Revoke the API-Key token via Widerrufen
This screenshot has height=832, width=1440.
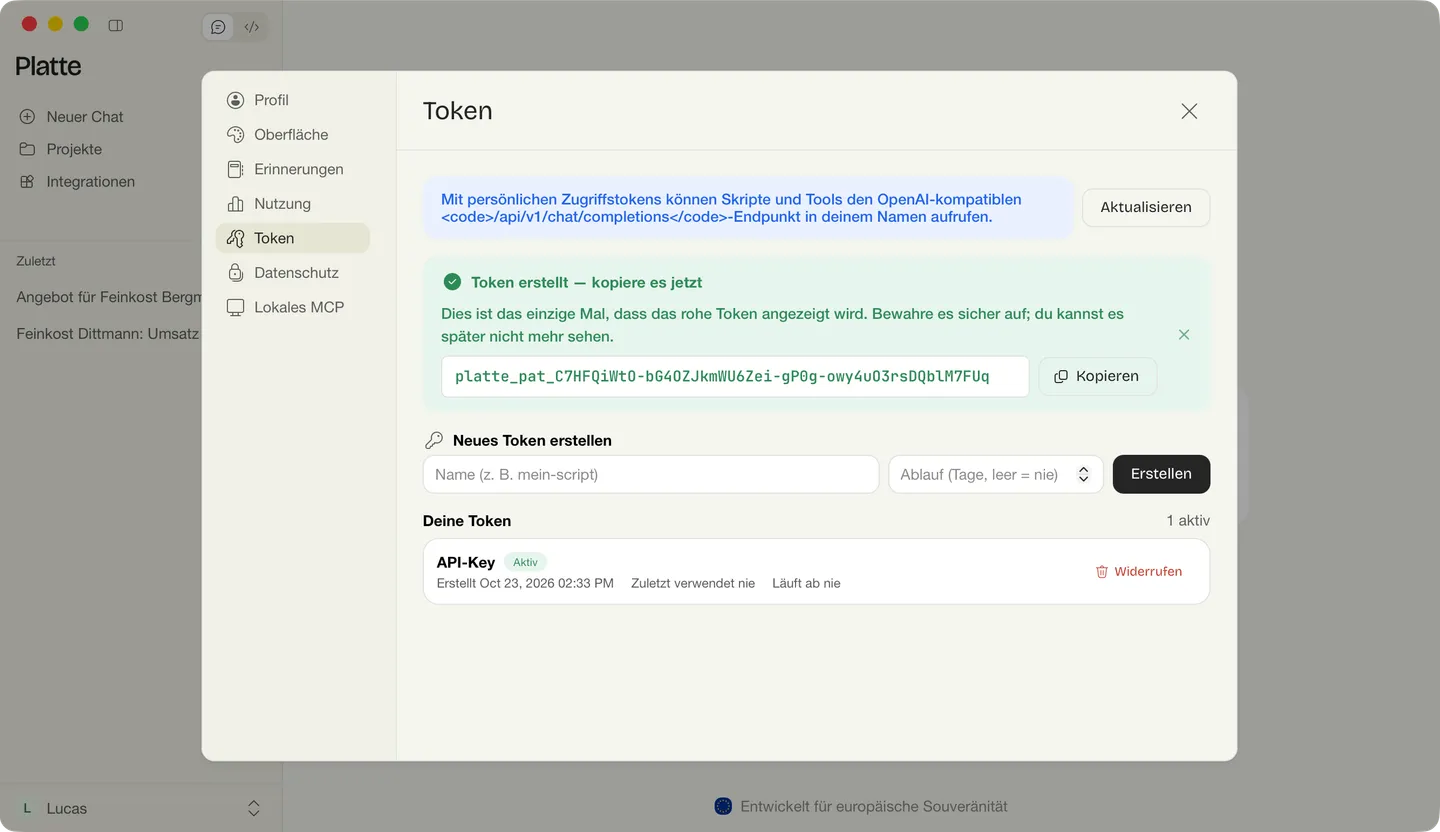point(1139,572)
